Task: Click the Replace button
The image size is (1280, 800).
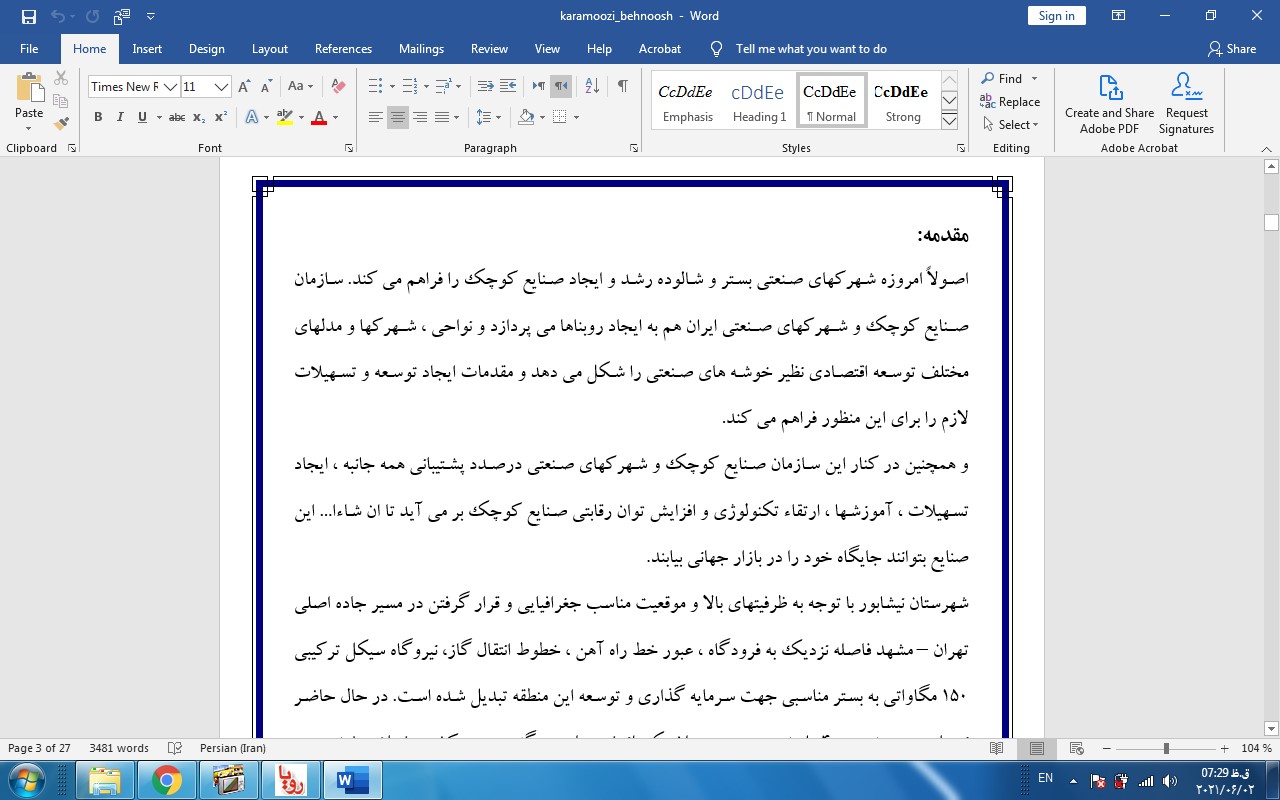Action: click(x=1010, y=102)
